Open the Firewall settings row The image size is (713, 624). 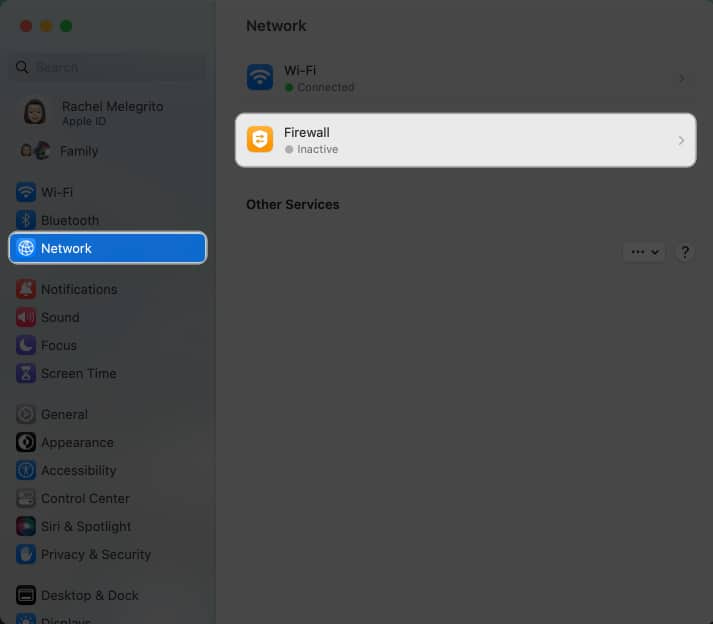465,140
